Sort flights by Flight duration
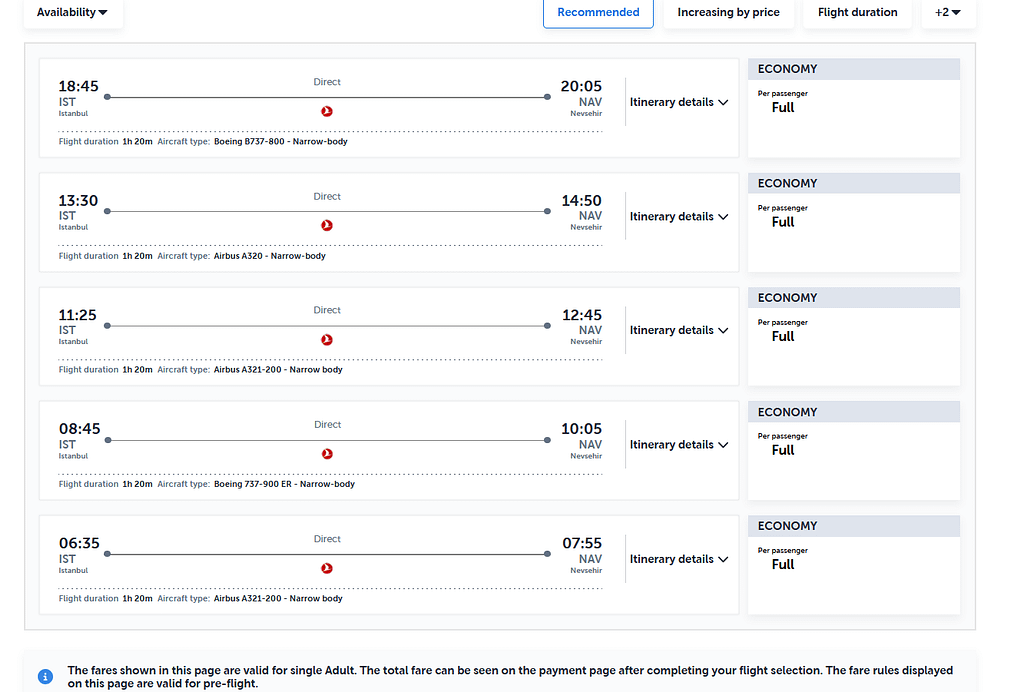1024x692 pixels. click(857, 12)
